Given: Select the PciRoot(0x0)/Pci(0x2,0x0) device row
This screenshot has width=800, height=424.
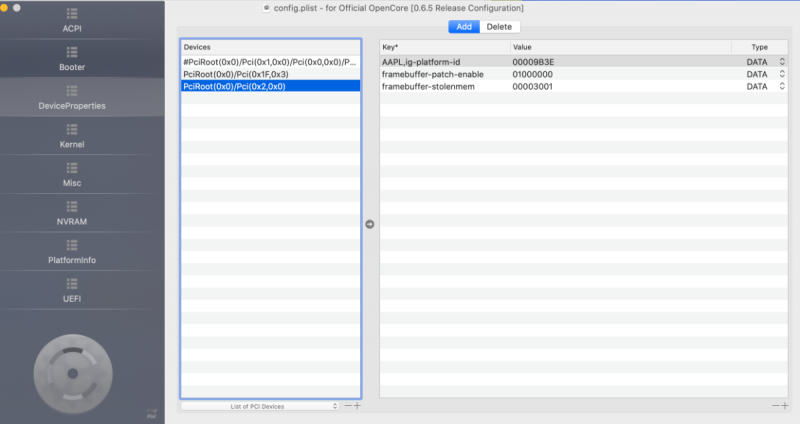Looking at the screenshot, I should (270, 86).
